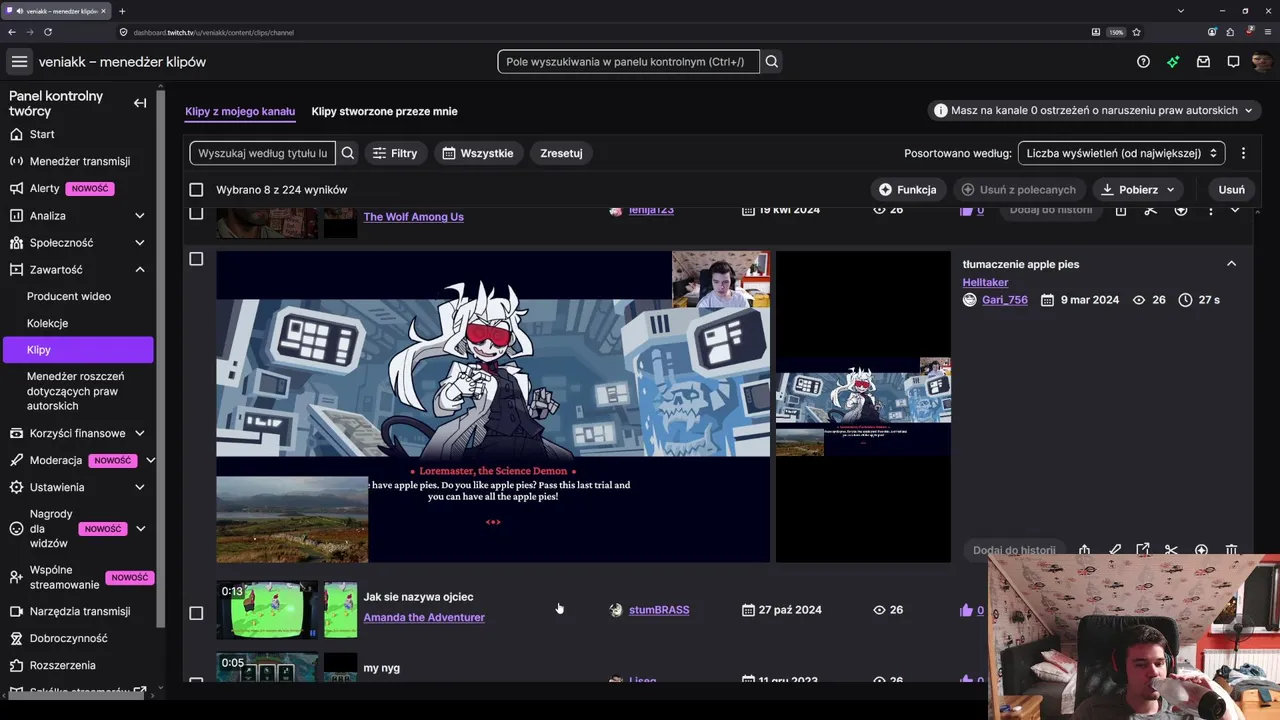Toggle the select-all clips checkbox
The image size is (1280, 720).
click(x=196, y=190)
